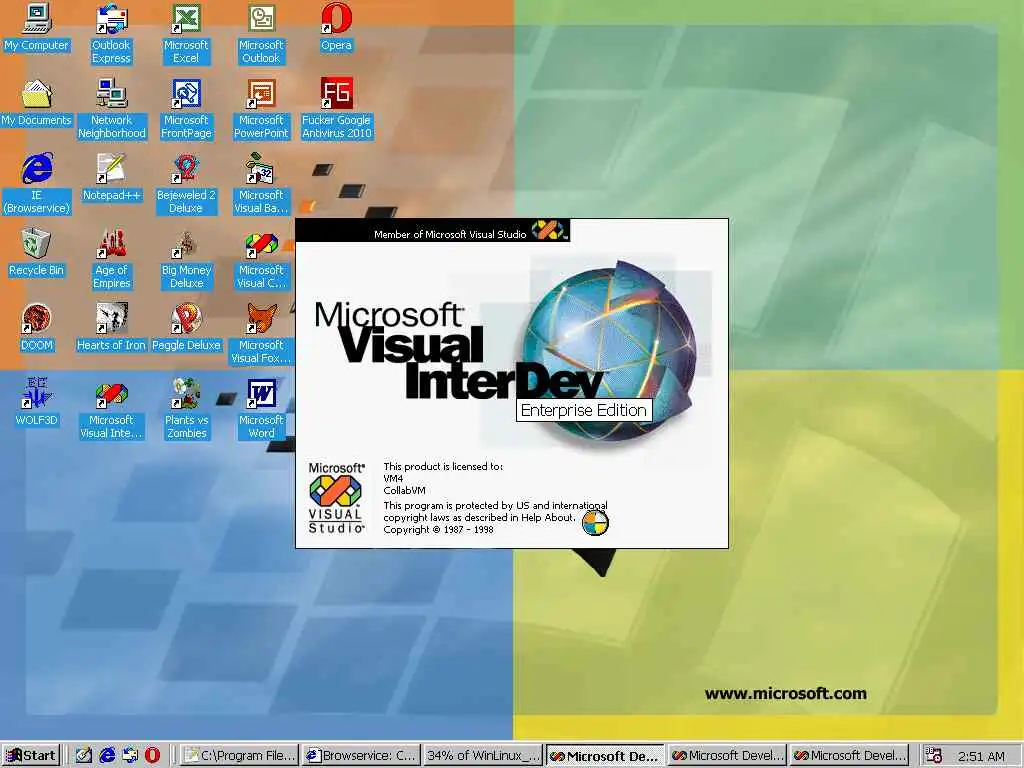Switch to 34% of WinLinux taskbar button

tap(483, 756)
